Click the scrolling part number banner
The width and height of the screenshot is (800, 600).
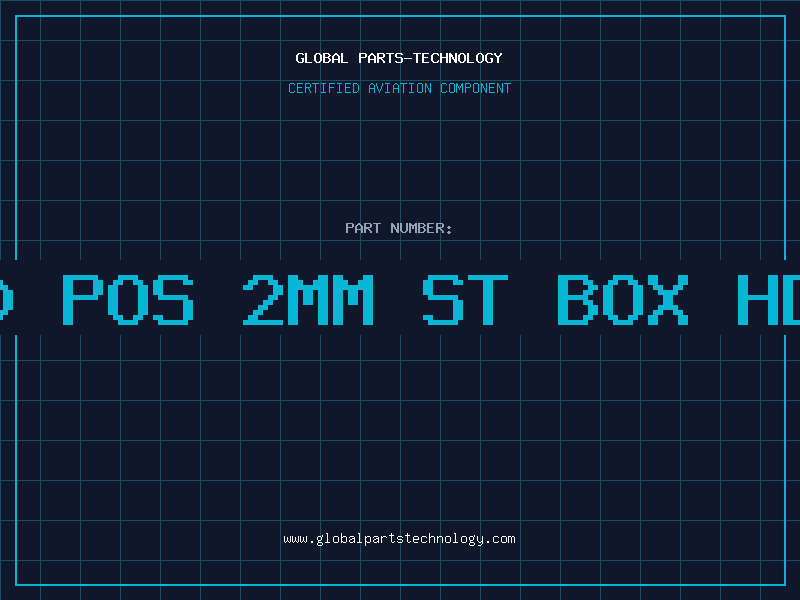[400, 298]
